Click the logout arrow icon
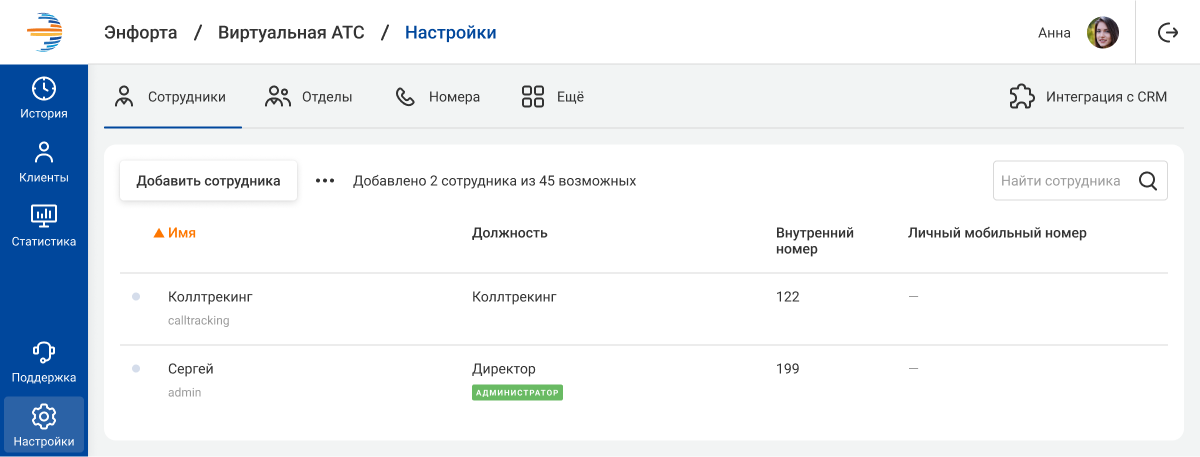Image resolution: width=1200 pixels, height=457 pixels. pyautogui.click(x=1167, y=33)
